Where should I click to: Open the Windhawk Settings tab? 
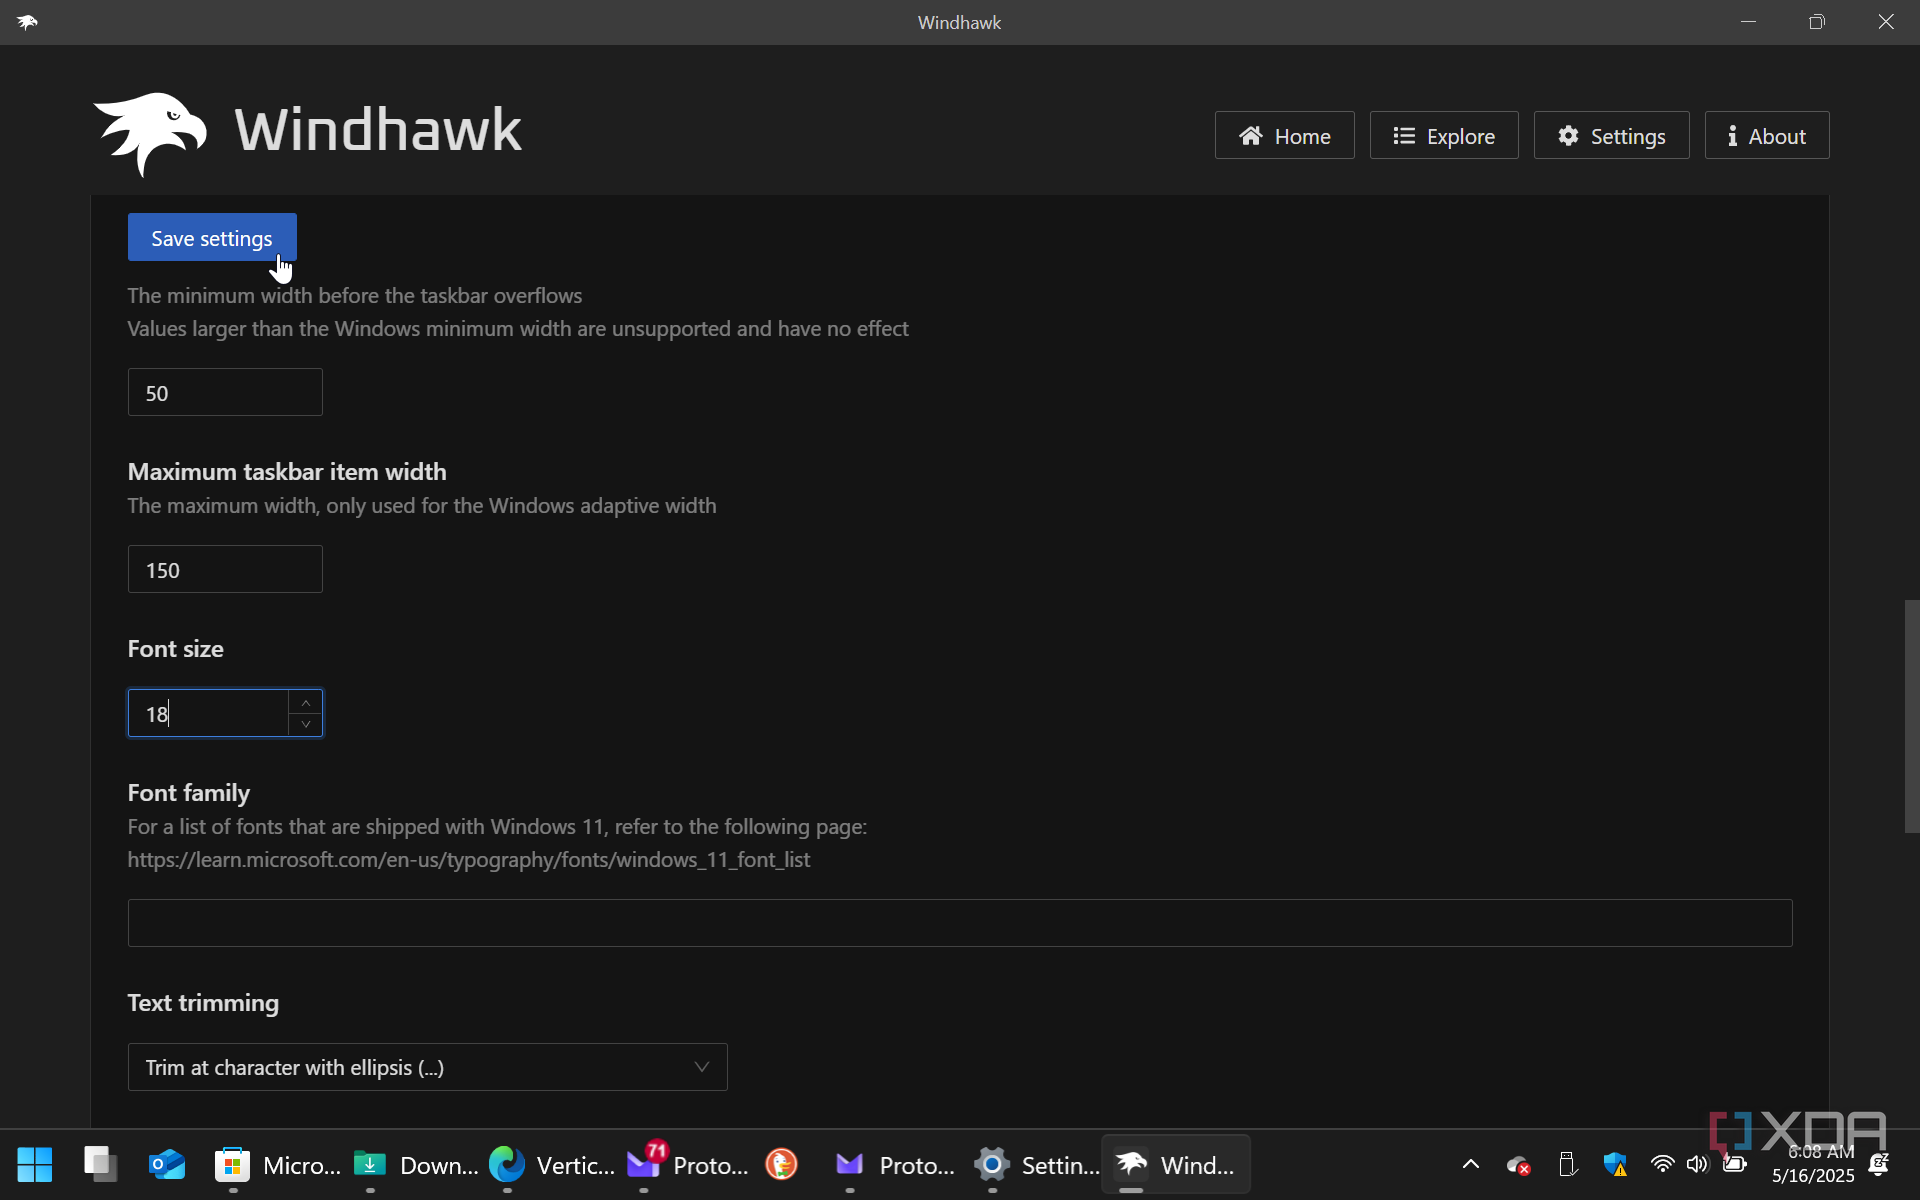(x=1611, y=136)
